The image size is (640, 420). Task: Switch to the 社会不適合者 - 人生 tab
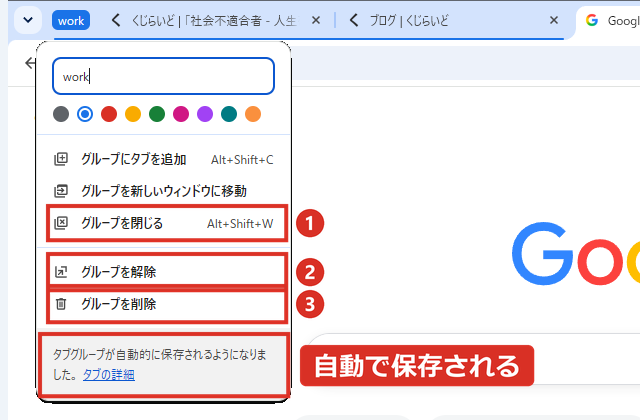[216, 20]
